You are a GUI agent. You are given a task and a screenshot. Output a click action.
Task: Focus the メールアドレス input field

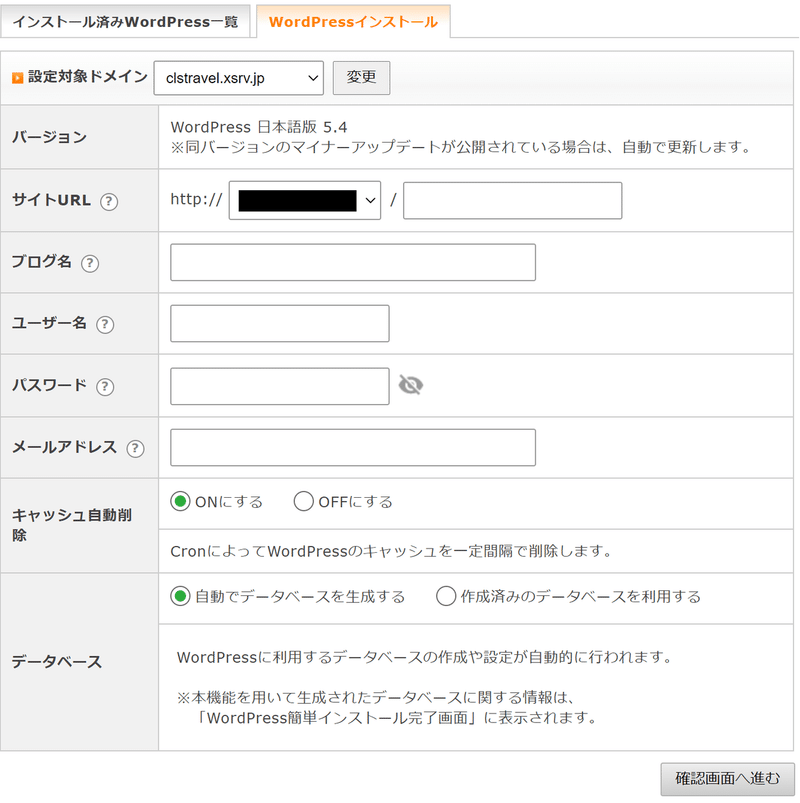click(x=353, y=448)
